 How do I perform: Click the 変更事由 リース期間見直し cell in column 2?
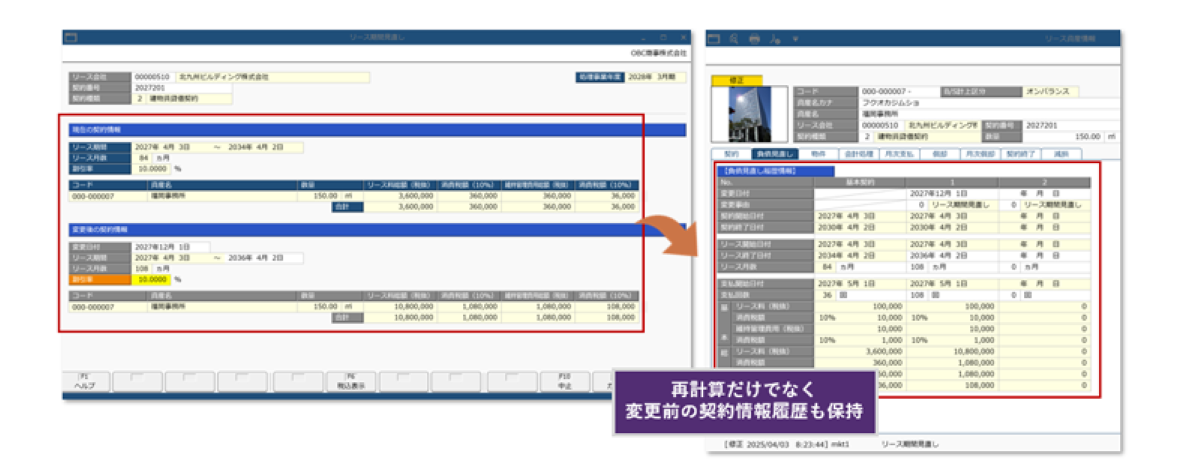pyautogui.click(x=1053, y=204)
